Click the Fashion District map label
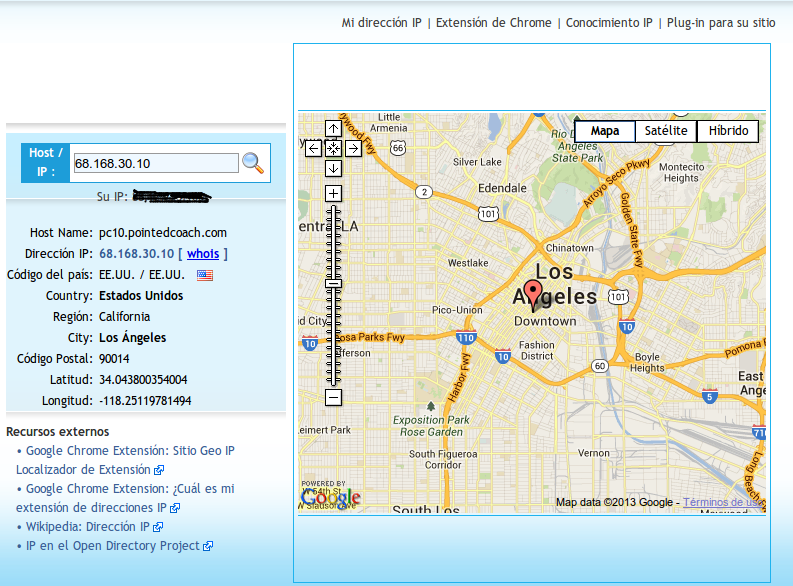Image resolution: width=793 pixels, height=586 pixels. click(537, 350)
